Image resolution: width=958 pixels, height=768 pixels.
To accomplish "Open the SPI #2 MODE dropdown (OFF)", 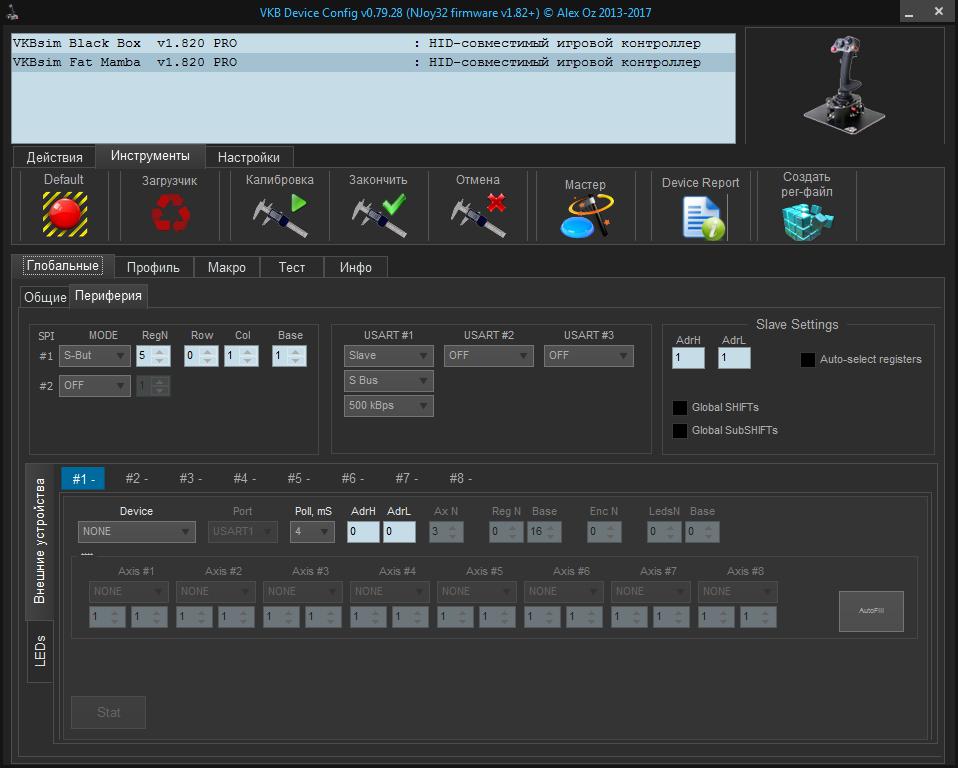I will [x=95, y=386].
